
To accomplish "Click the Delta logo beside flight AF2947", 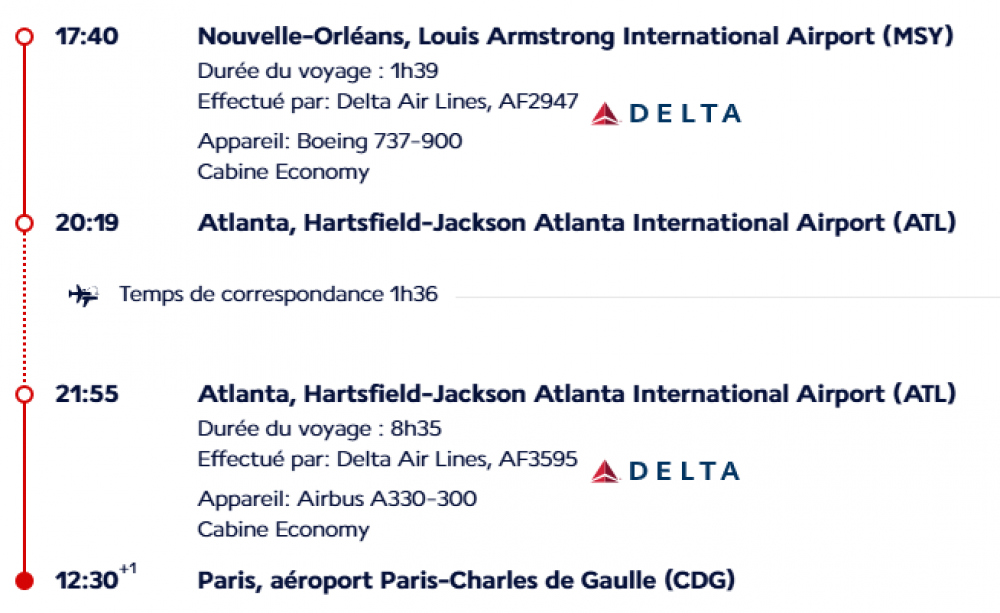I will point(665,114).
